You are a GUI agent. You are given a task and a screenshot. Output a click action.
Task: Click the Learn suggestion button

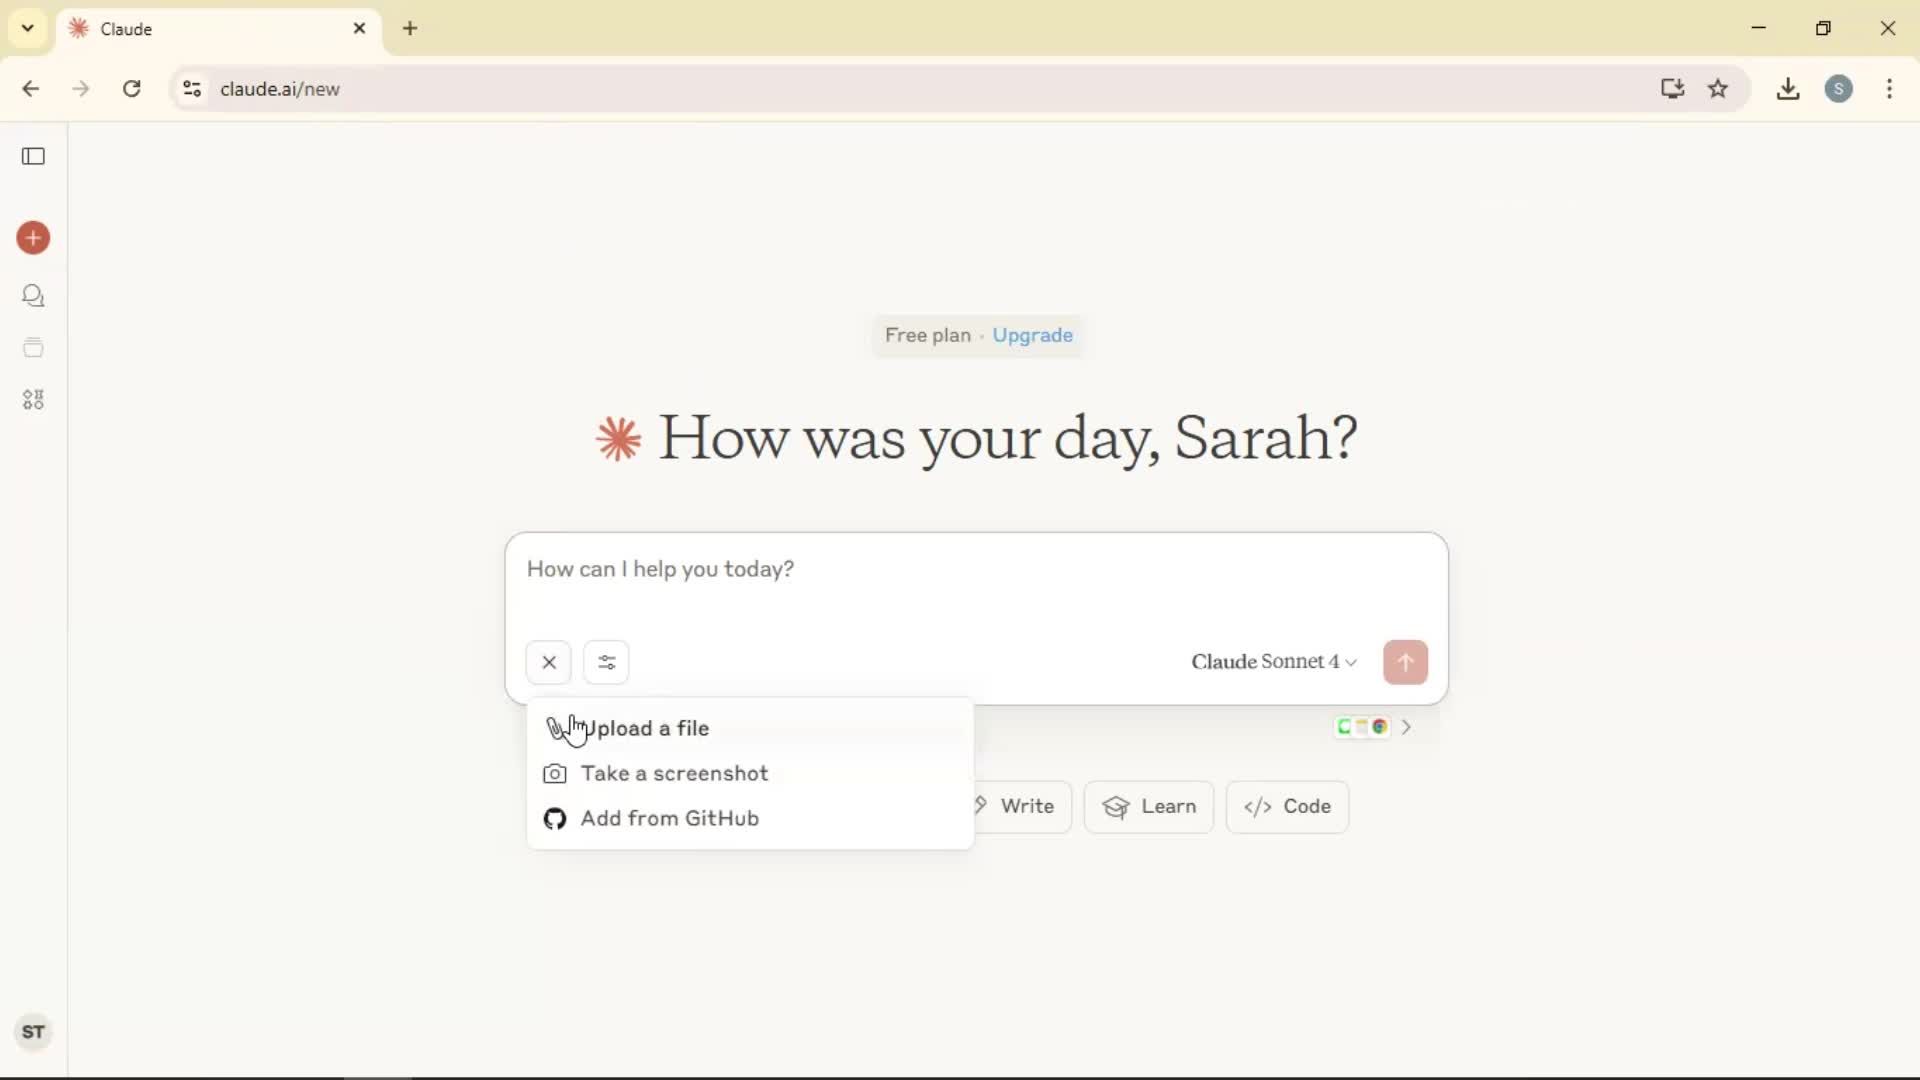(1148, 806)
